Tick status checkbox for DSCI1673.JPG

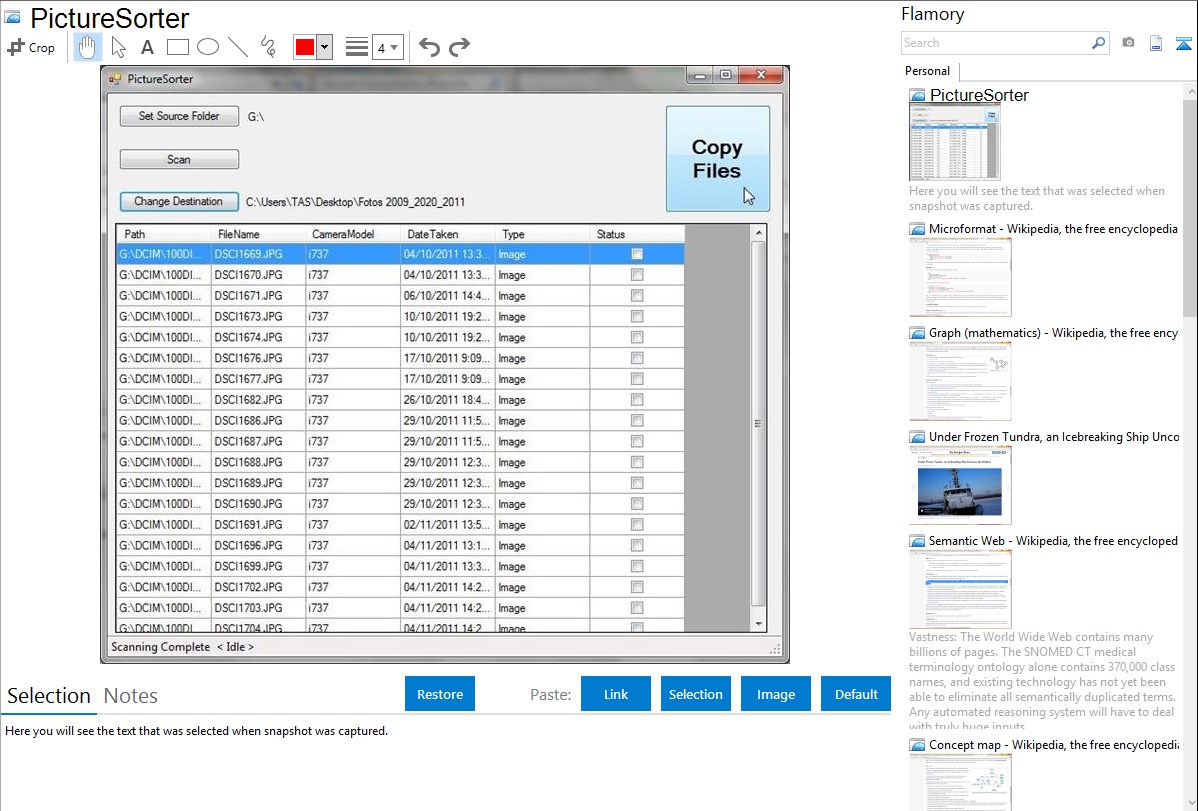[637, 316]
